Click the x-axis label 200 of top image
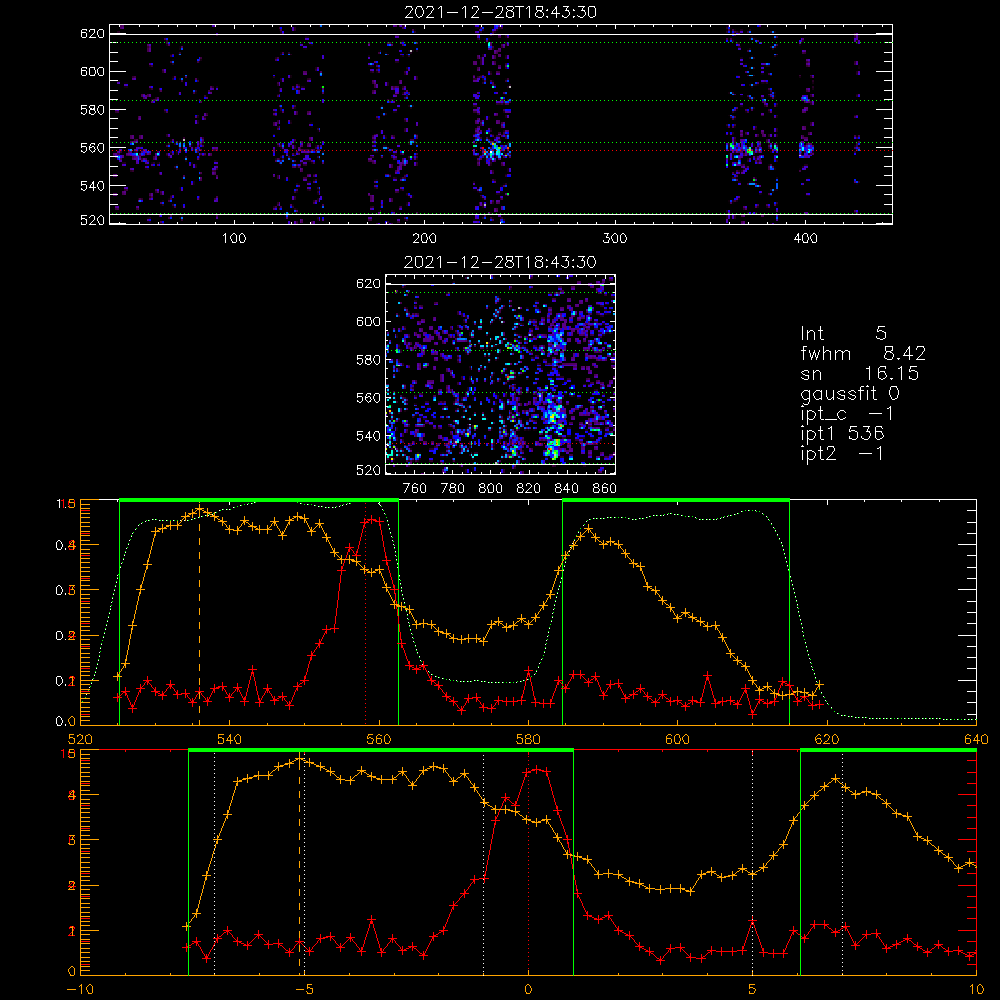Image resolution: width=1000 pixels, height=1000 pixels. [x=424, y=239]
